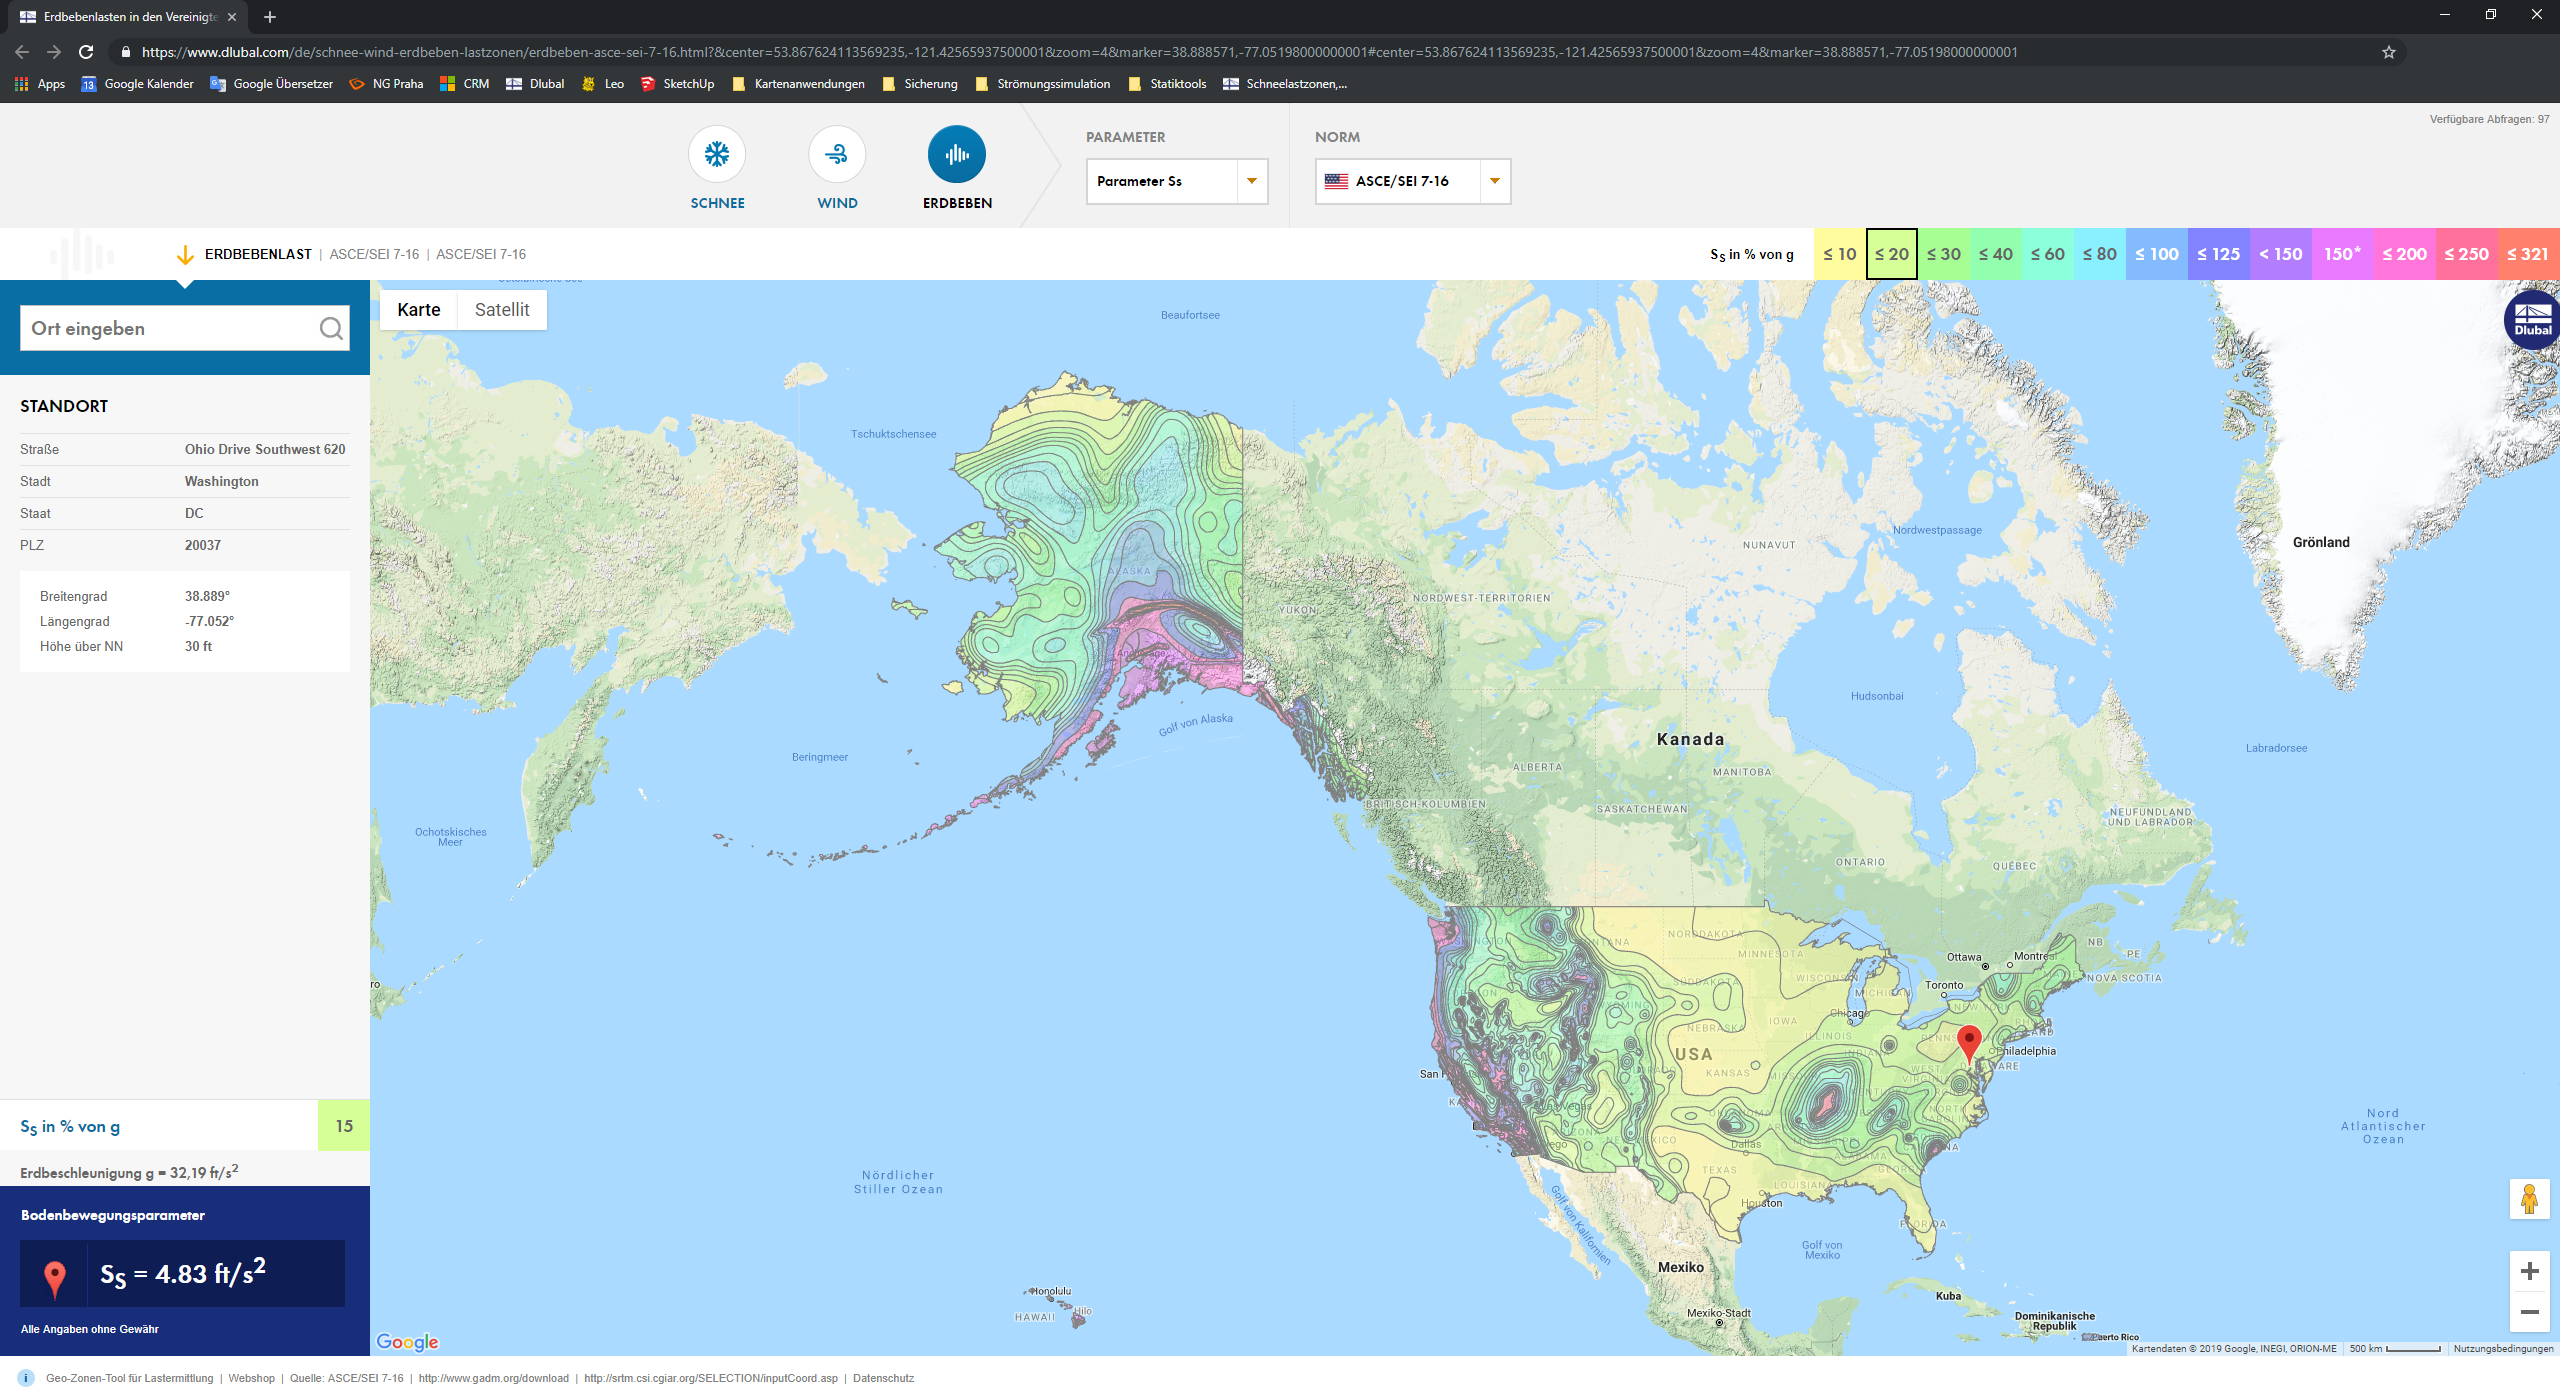The width and height of the screenshot is (2560, 1400).
Task: Switch map to Satellit view
Action: coord(502,310)
